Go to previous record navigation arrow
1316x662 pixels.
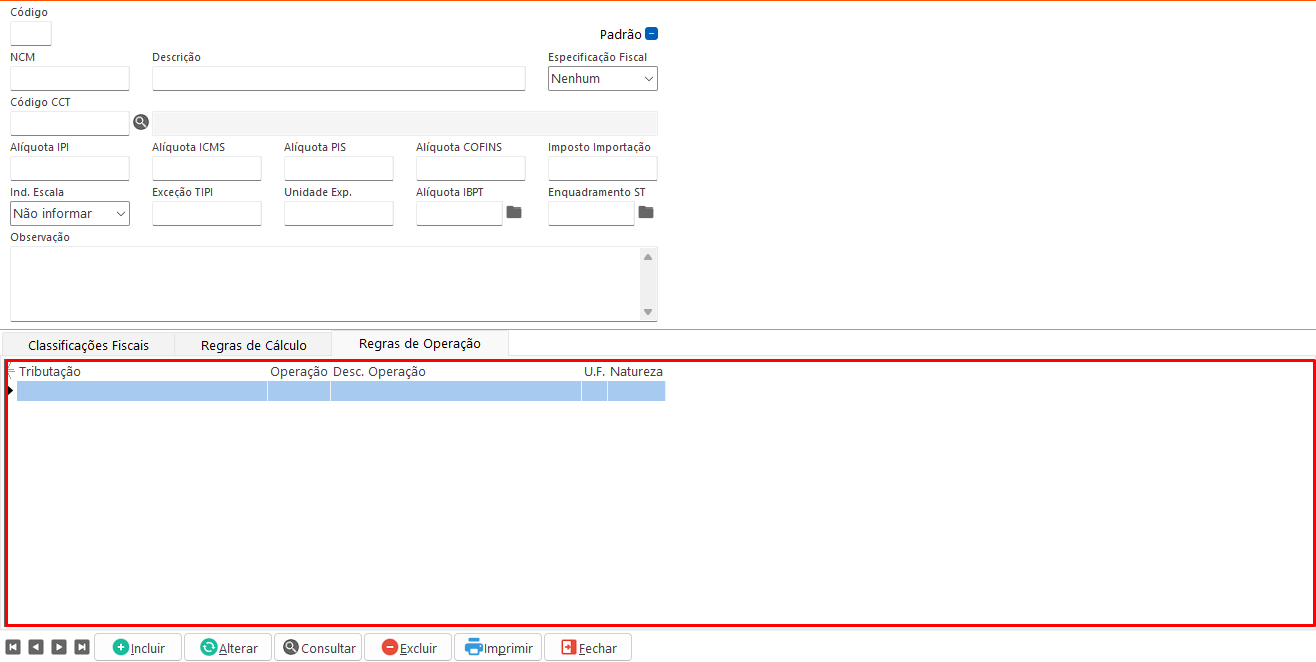pyautogui.click(x=36, y=647)
